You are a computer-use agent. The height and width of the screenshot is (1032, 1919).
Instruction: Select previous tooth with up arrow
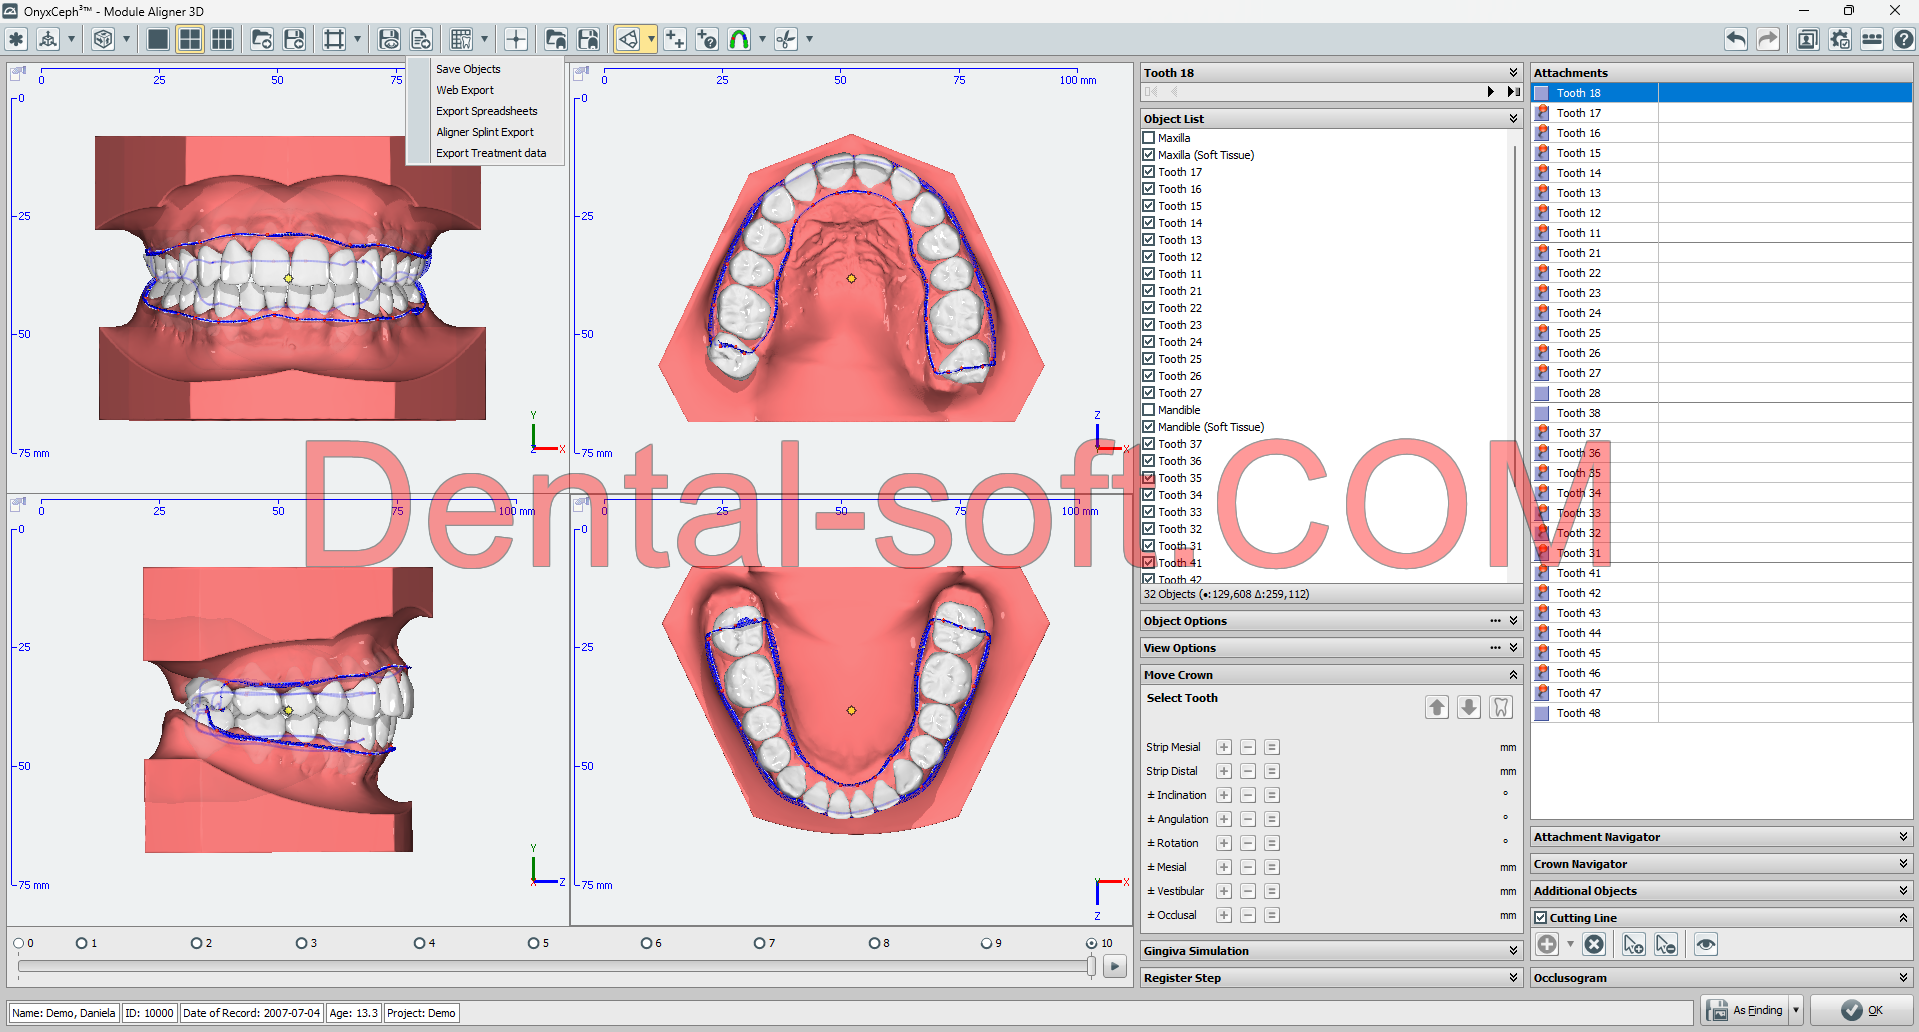click(1437, 707)
